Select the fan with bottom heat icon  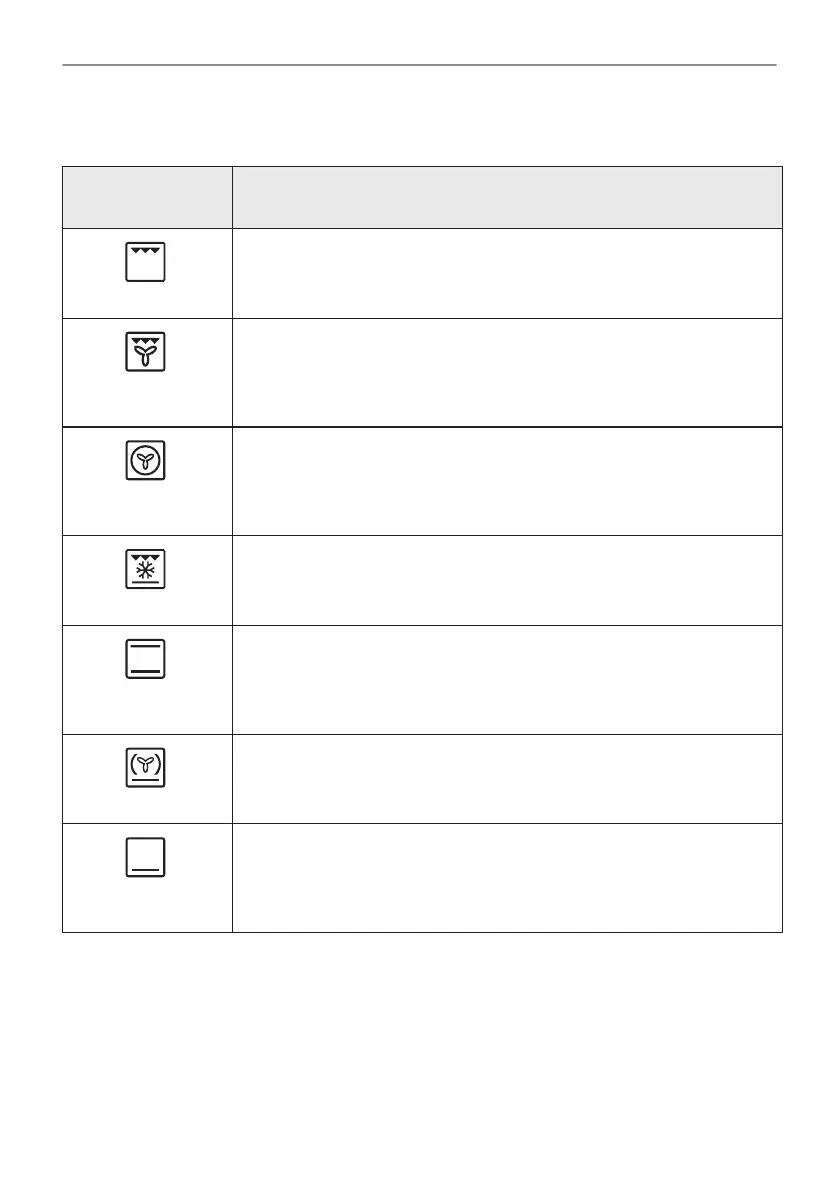145,767
